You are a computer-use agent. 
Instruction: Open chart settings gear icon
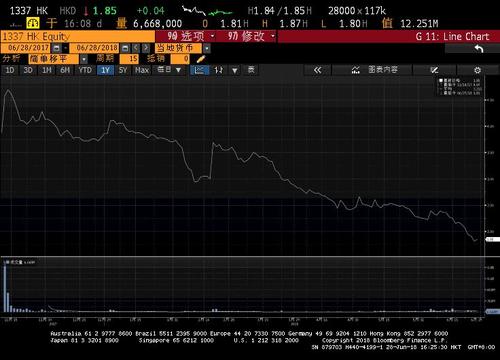(x=477, y=70)
